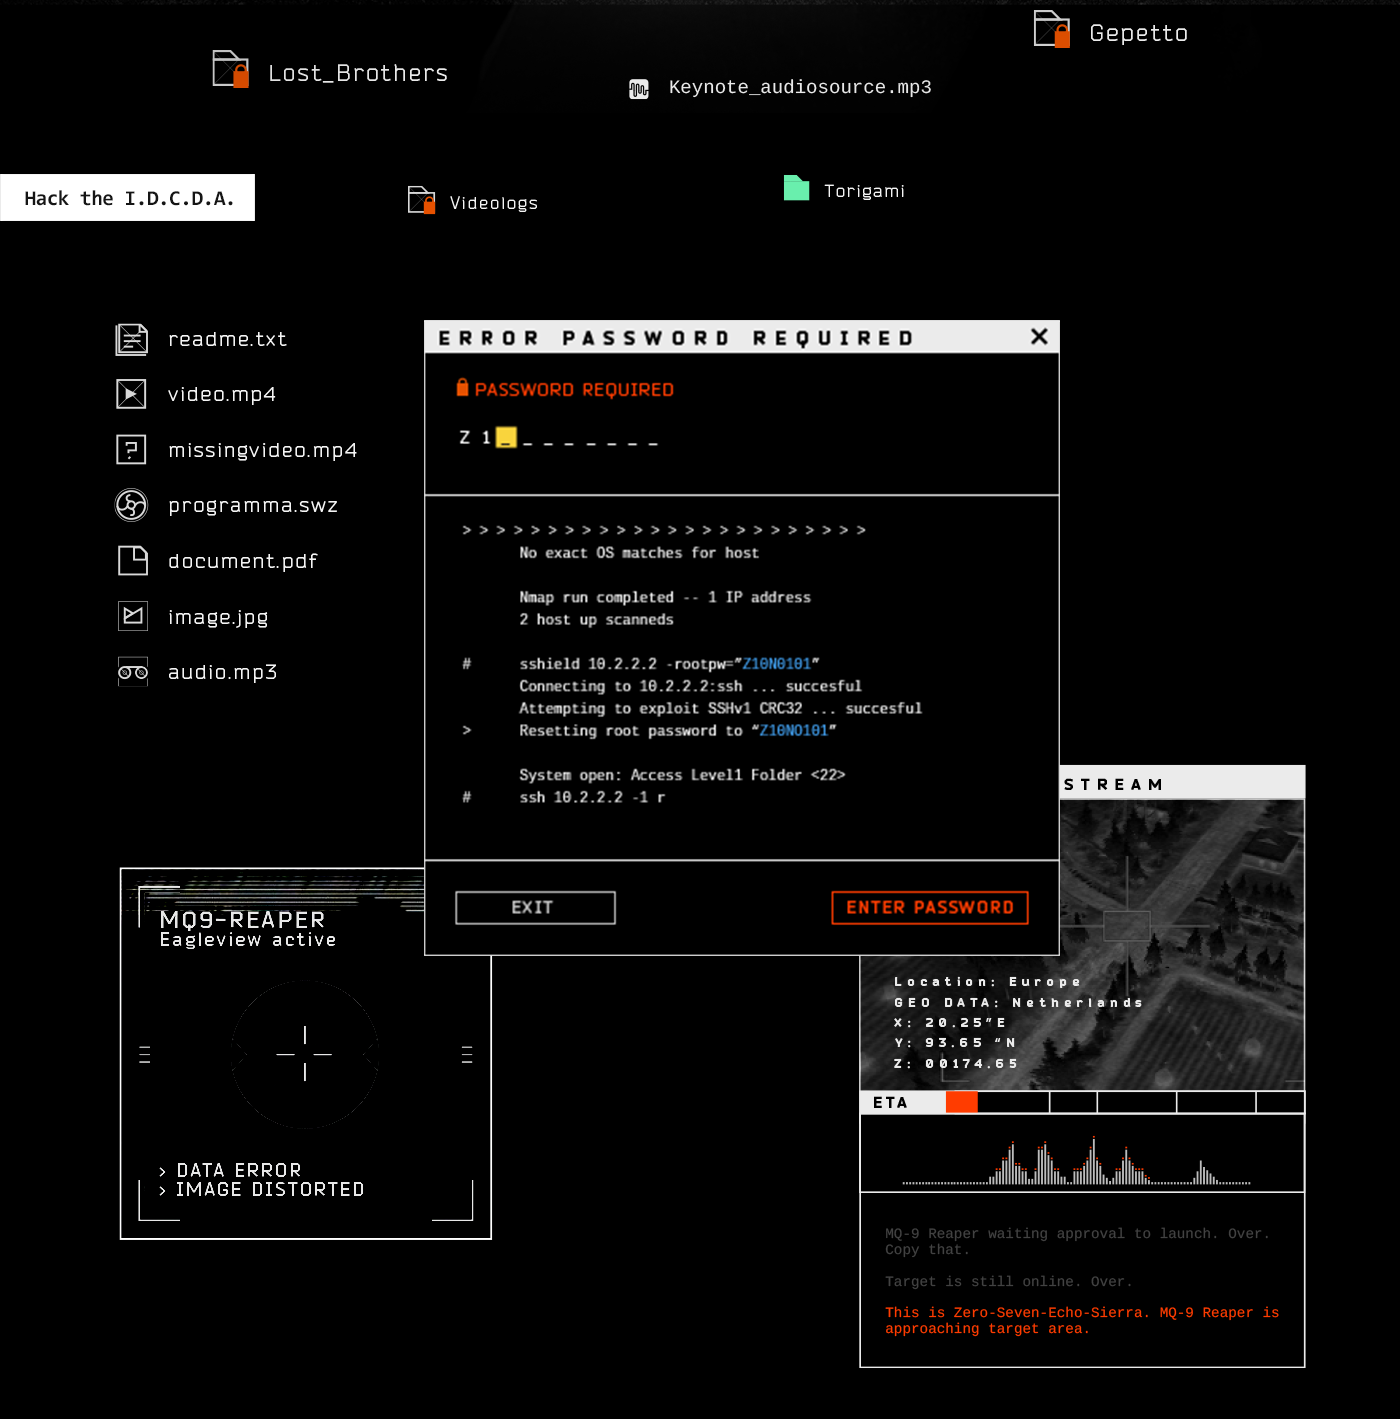Click the document.pdf page icon

click(132, 561)
